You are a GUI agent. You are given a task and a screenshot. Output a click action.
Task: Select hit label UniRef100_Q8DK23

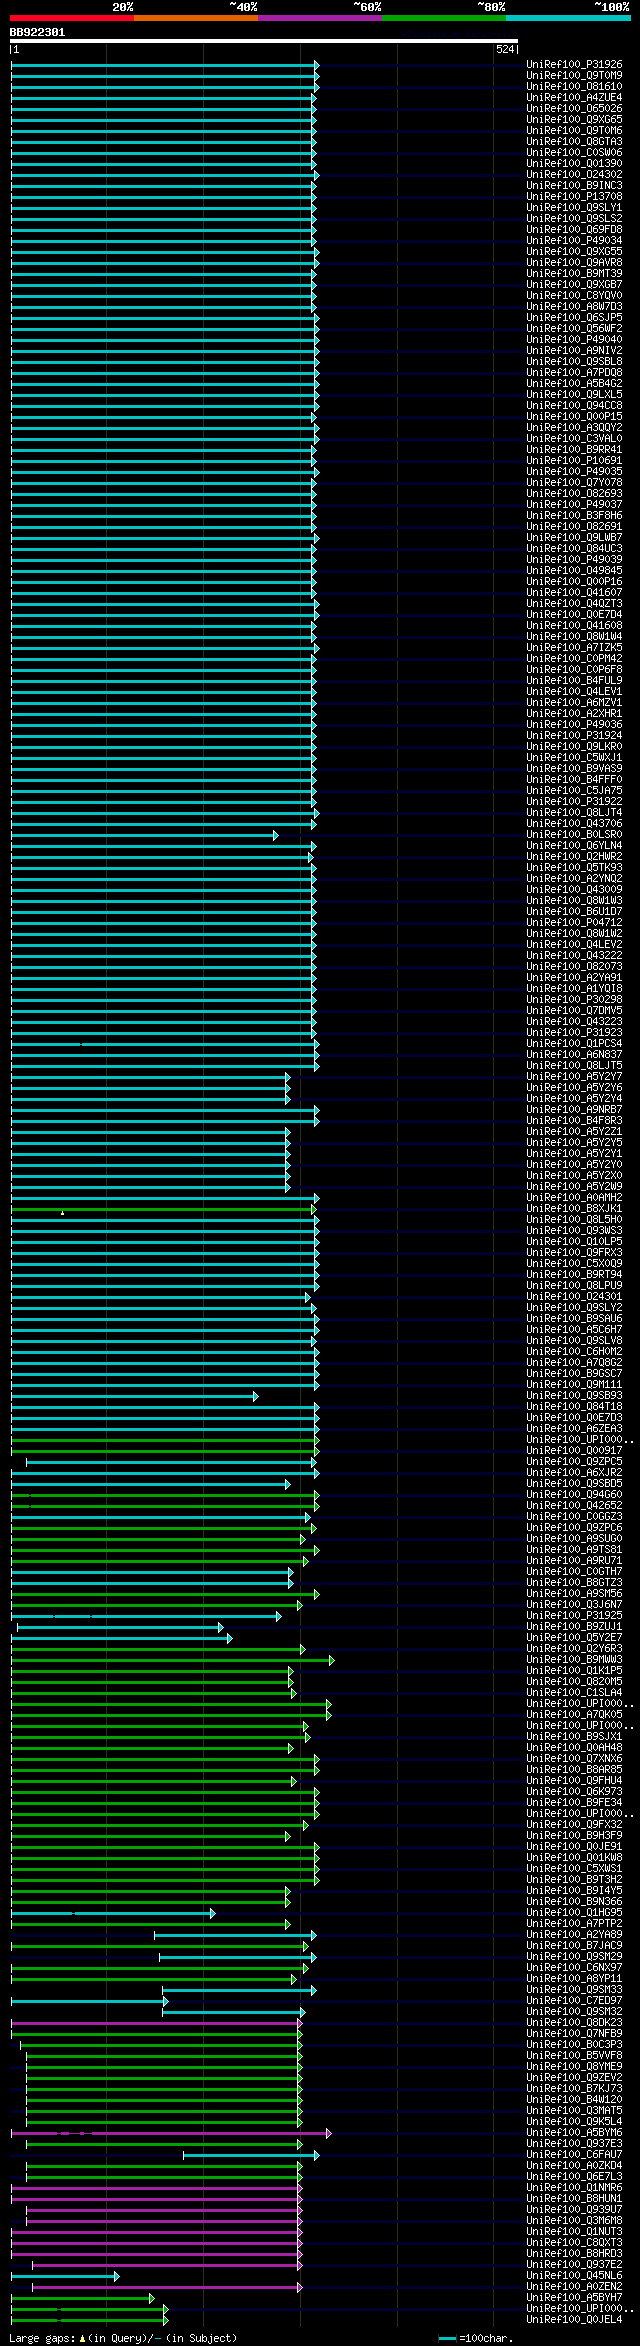pos(574,2023)
